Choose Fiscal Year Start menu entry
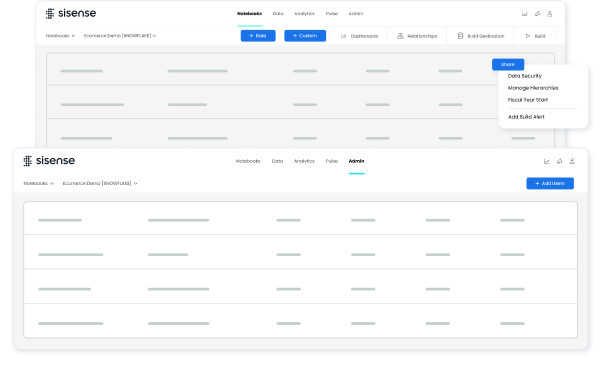The width and height of the screenshot is (601, 367). point(528,100)
